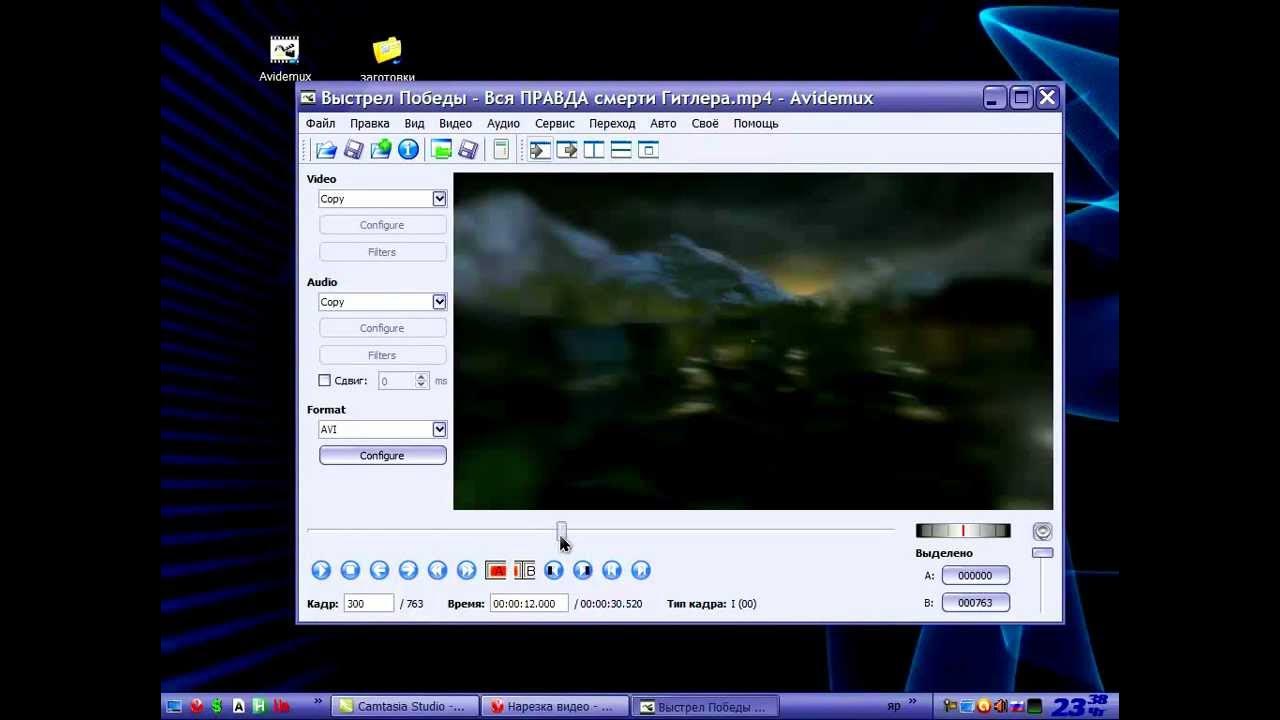Open the заготовки desktop folder
The height and width of the screenshot is (720, 1280).
point(387,59)
